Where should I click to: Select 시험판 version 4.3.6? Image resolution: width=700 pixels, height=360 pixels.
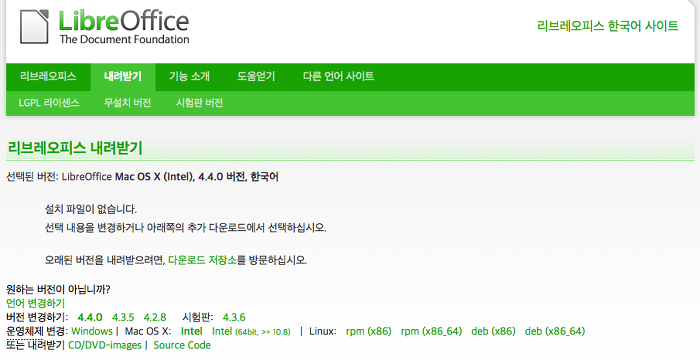234,318
